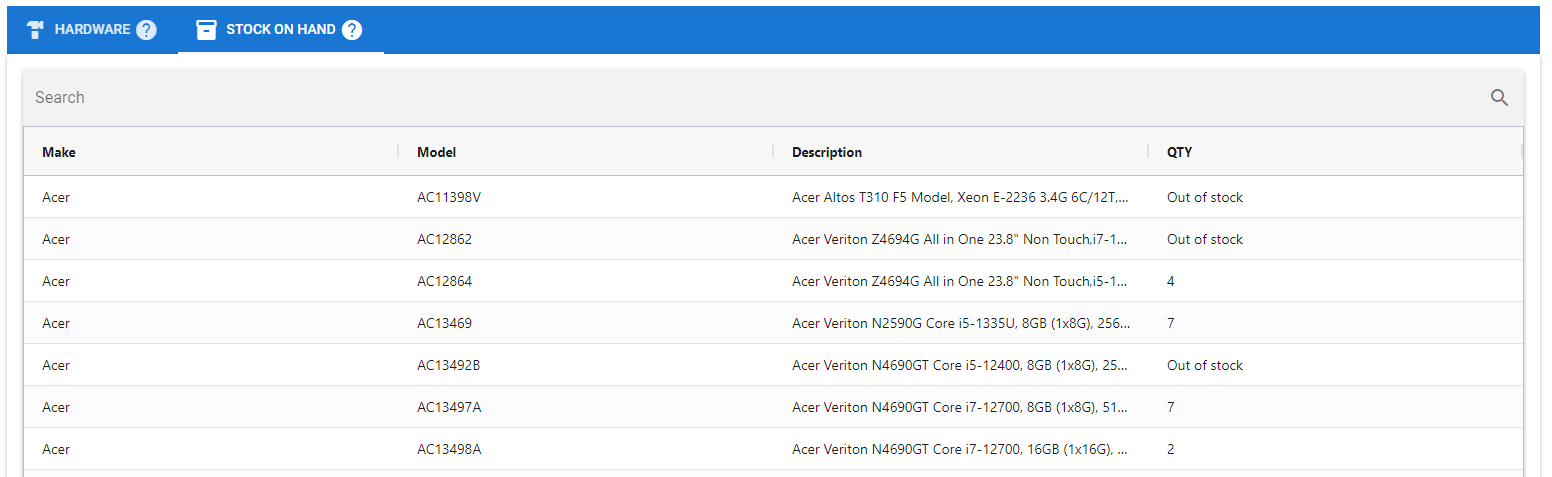Click the magnifying glass search icon

tap(1499, 98)
